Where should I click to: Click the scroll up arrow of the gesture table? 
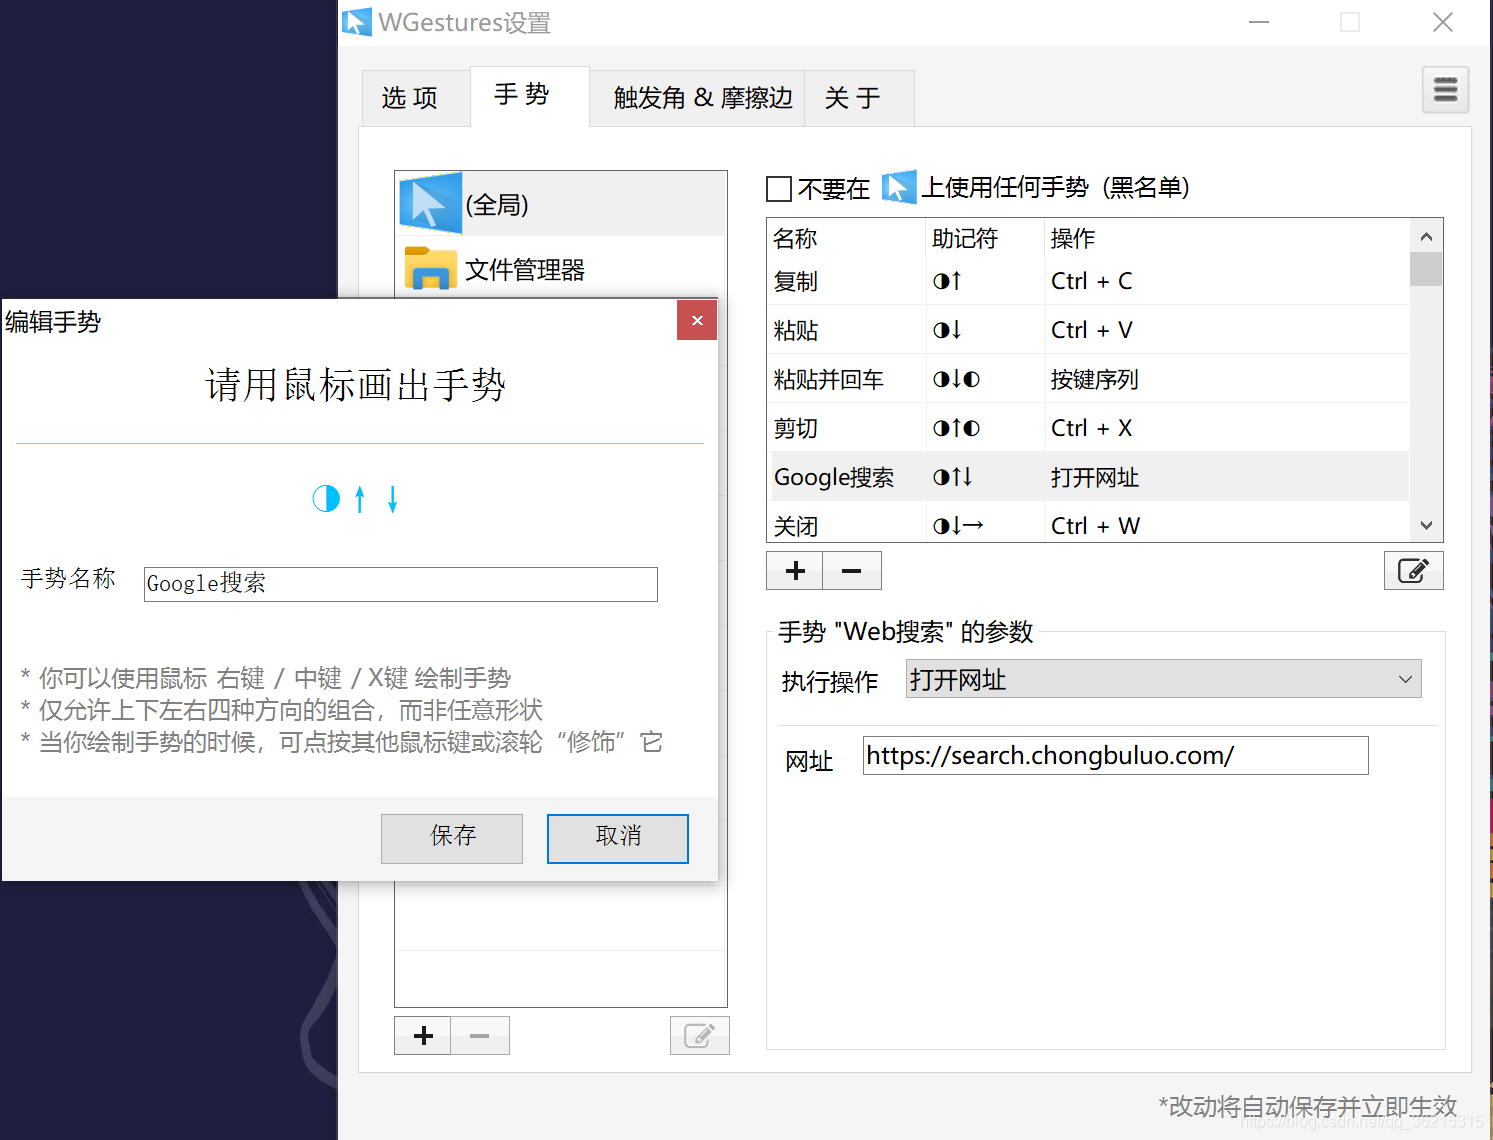[1426, 237]
